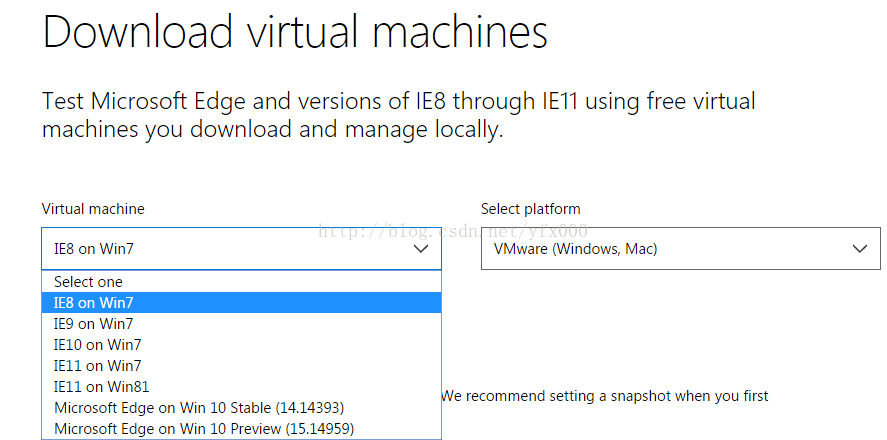The width and height of the screenshot is (887, 440).
Task: Open the Select platform dropdown showing VMware
Action: pyautogui.click(x=681, y=248)
